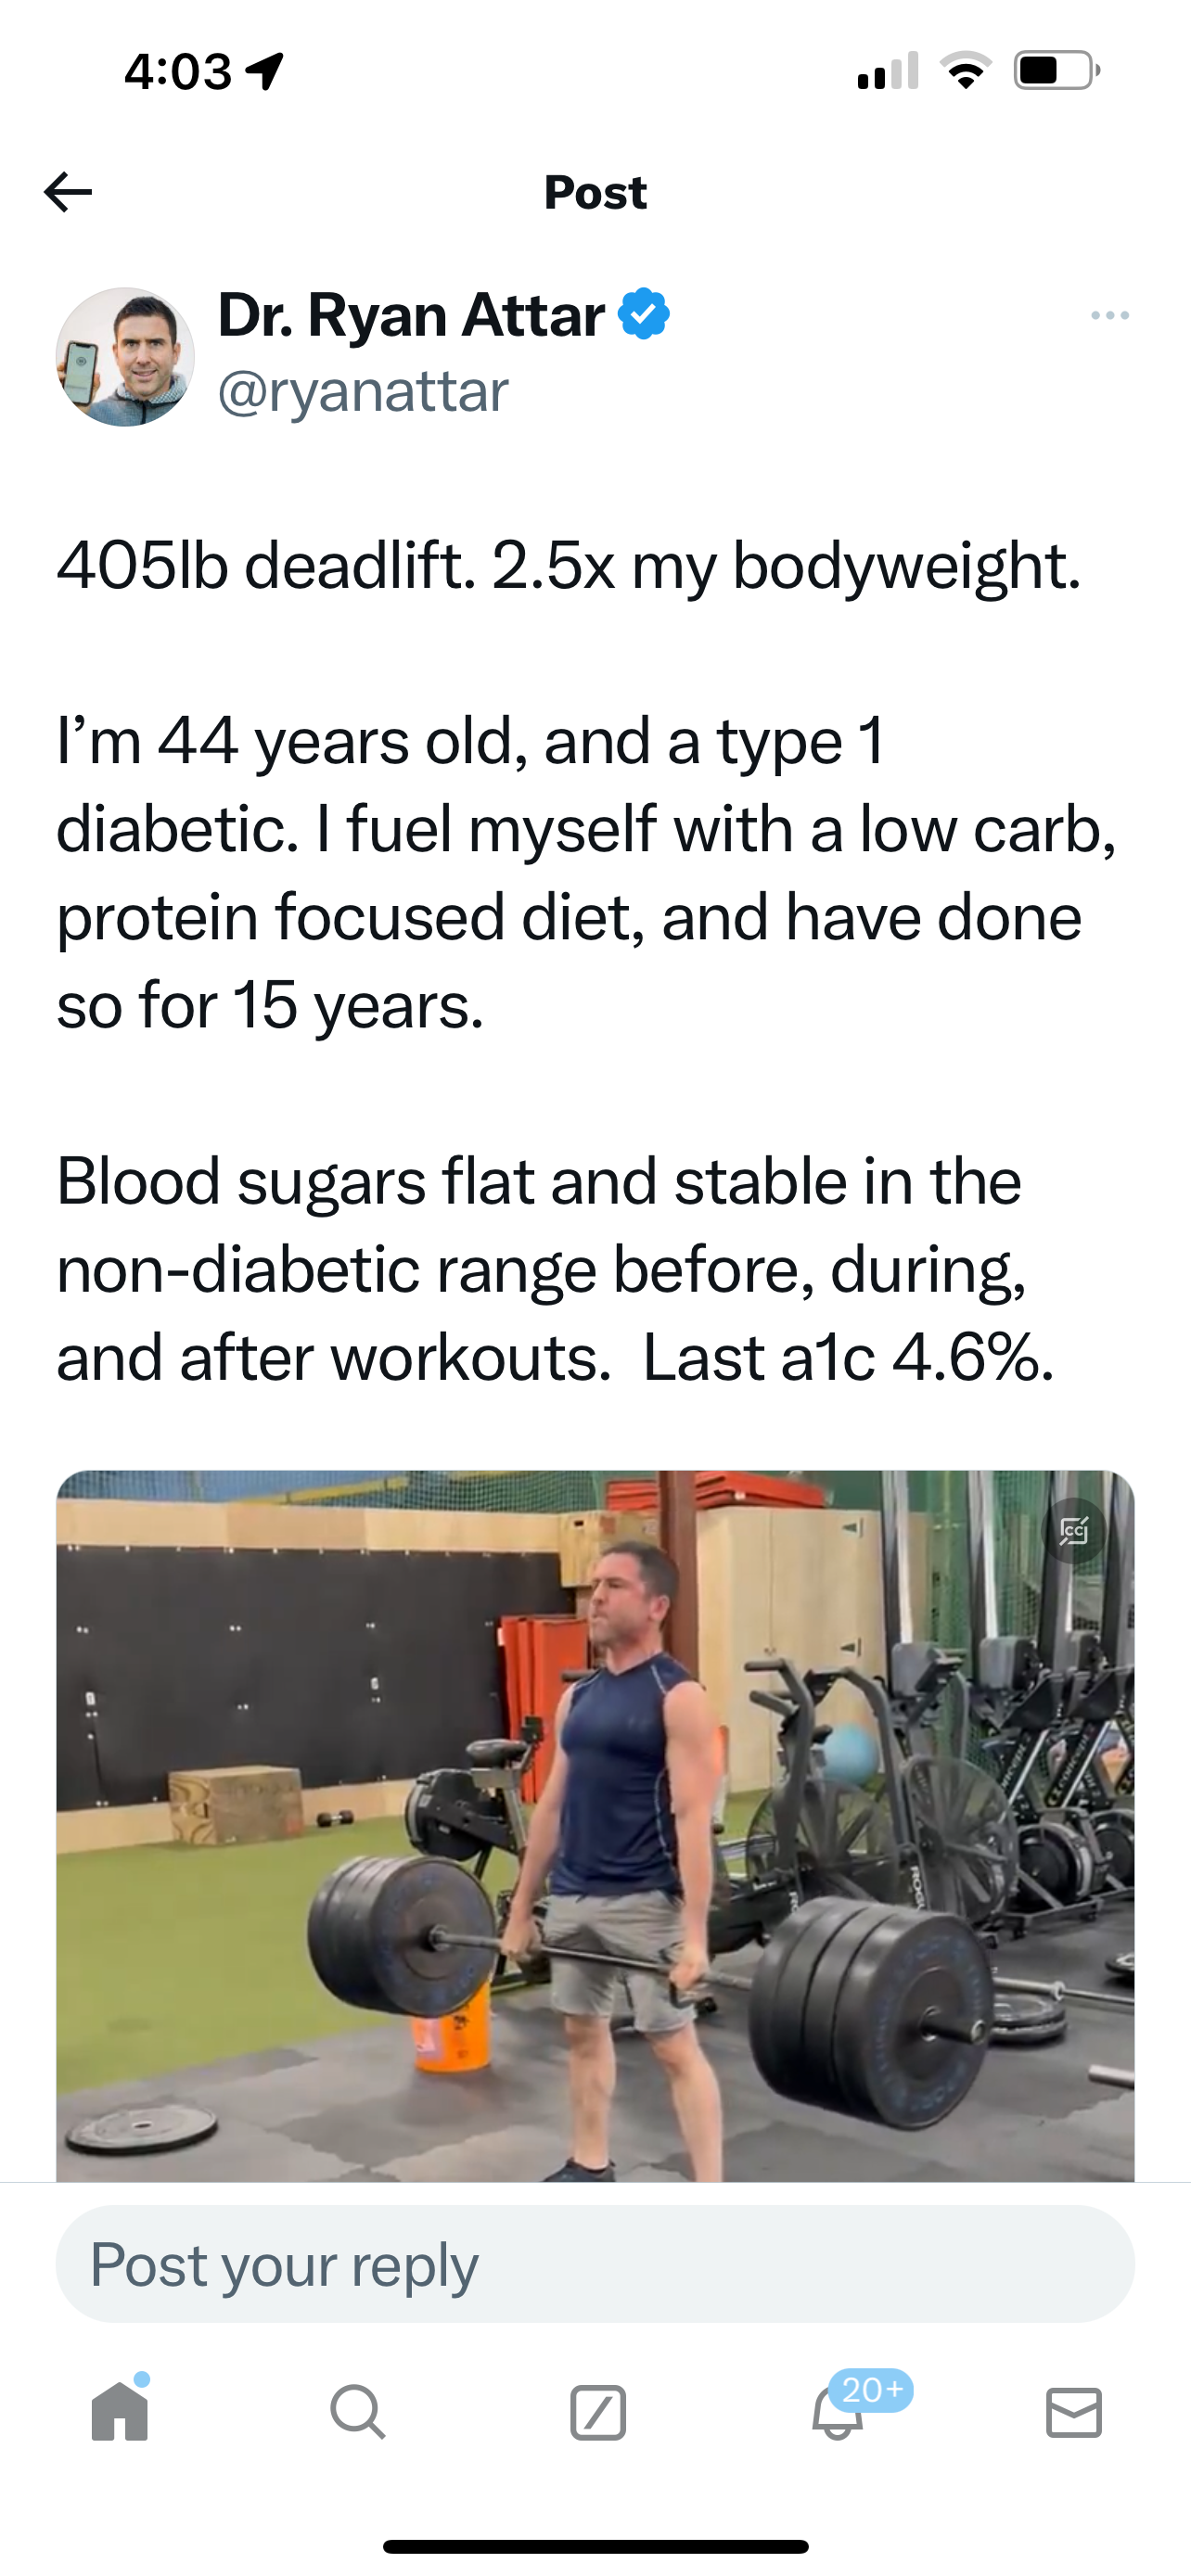Toggle captions on the deadlift video
The height and width of the screenshot is (2576, 1191).
(1074, 1531)
